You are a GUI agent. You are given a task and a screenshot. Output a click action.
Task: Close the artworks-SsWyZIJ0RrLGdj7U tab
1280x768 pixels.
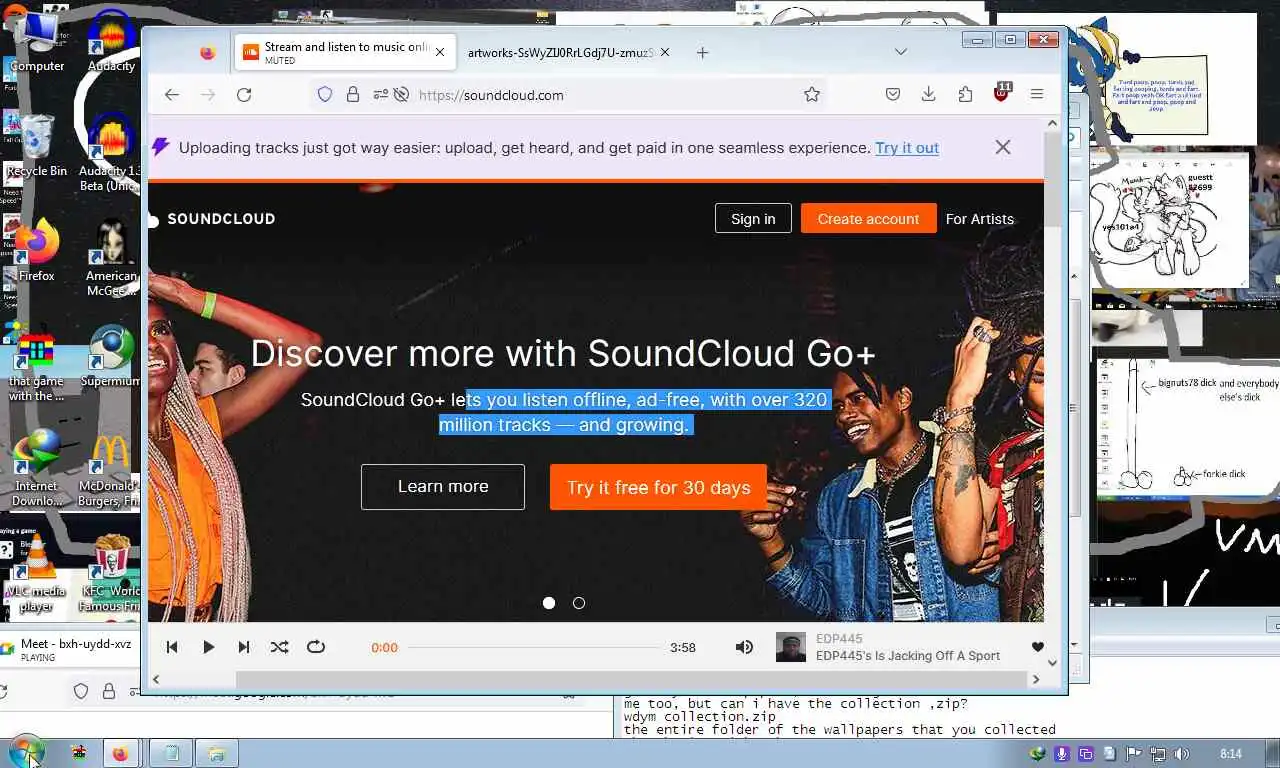click(x=665, y=52)
